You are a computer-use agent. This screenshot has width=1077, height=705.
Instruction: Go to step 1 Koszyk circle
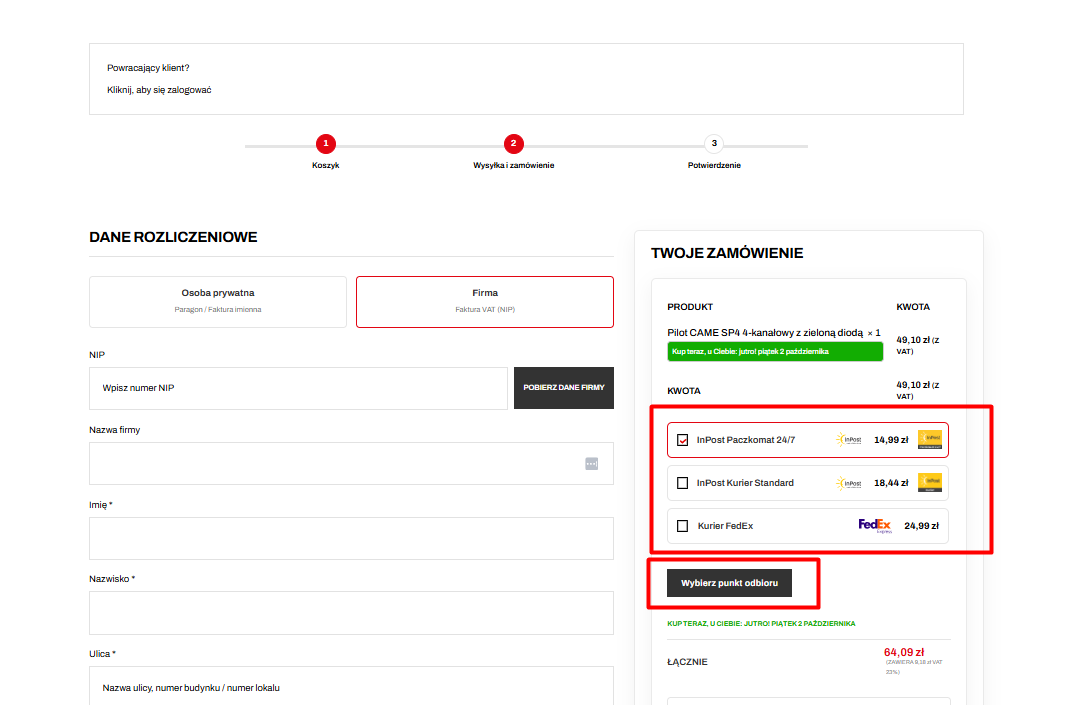(326, 144)
